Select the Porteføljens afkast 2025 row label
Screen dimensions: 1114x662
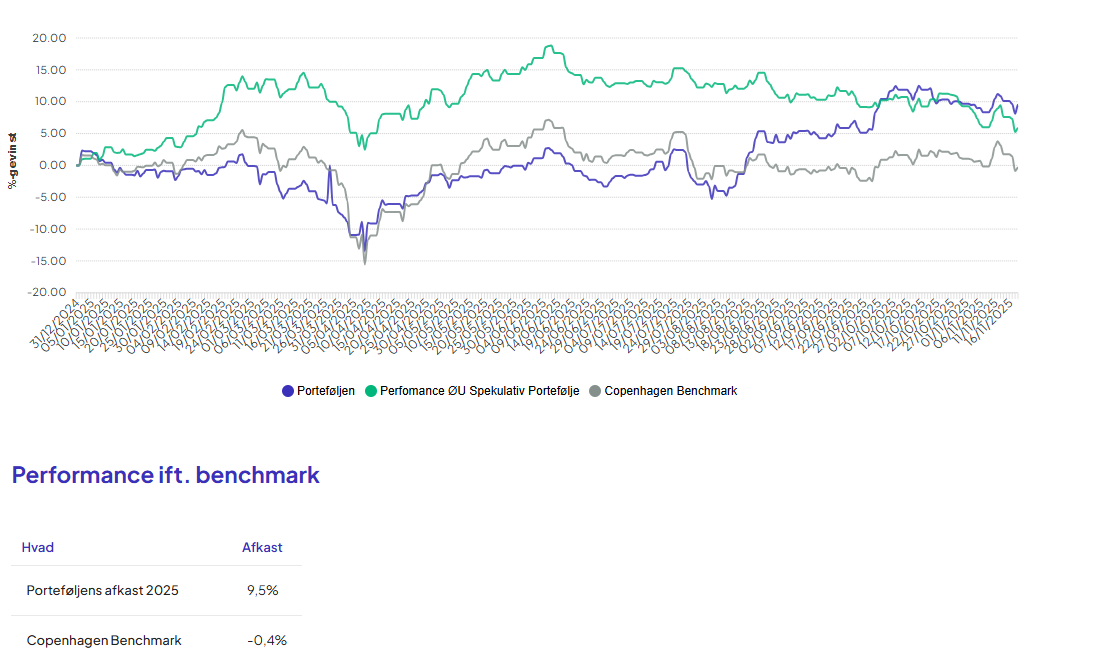coord(102,590)
